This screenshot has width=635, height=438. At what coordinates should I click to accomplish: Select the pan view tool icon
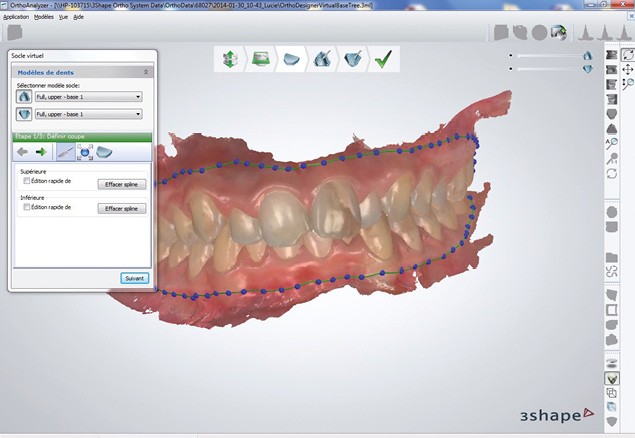click(x=626, y=69)
